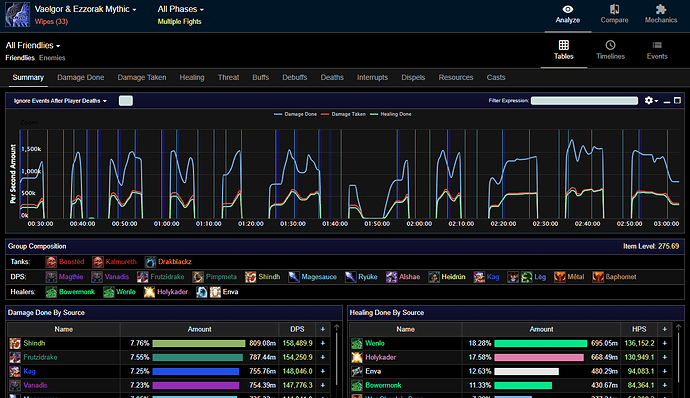This screenshot has width=690, height=398.
Task: Open the Summary tab
Action: coord(28,77)
